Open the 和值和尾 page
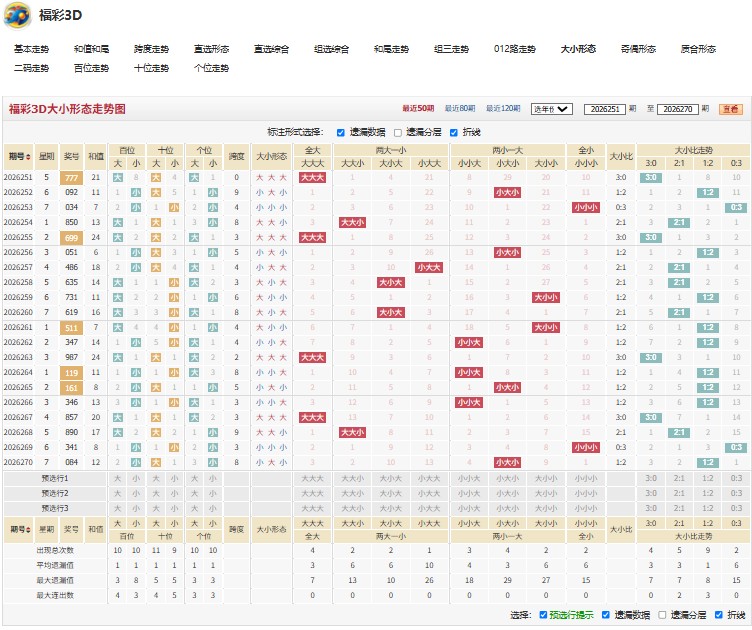The width and height of the screenshot is (752, 630). coord(91,49)
